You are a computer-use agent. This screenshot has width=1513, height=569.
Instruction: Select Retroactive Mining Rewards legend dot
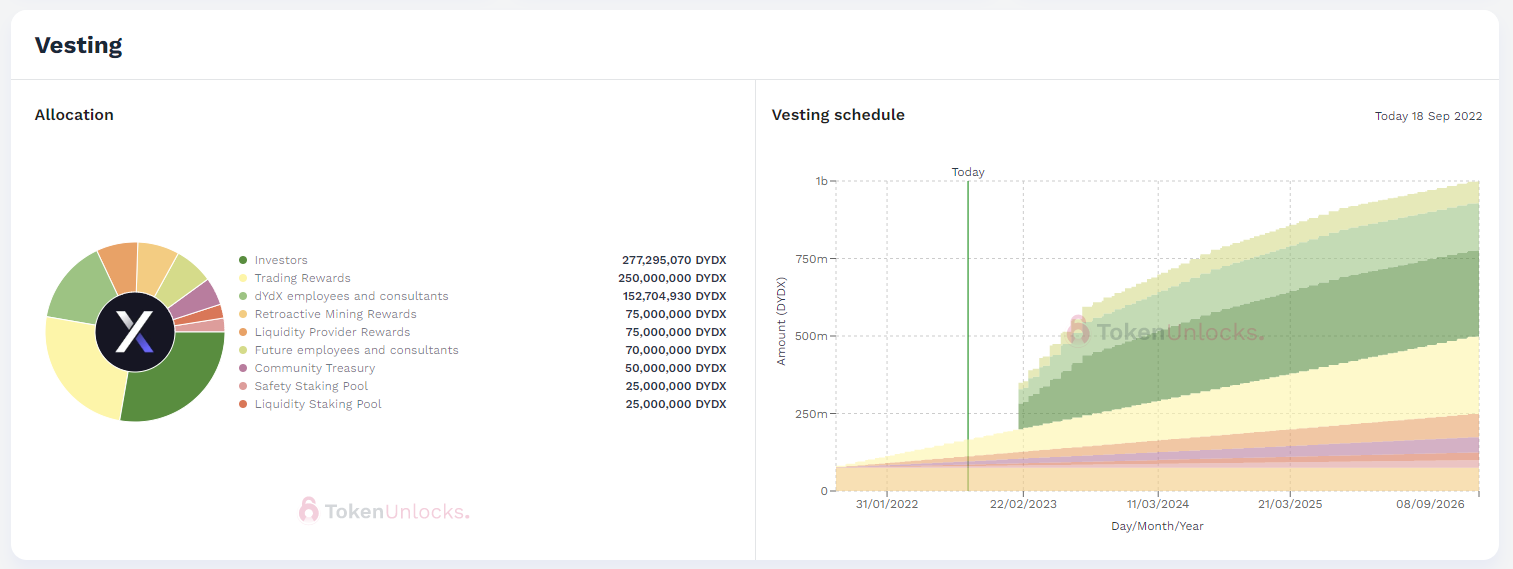[243, 314]
